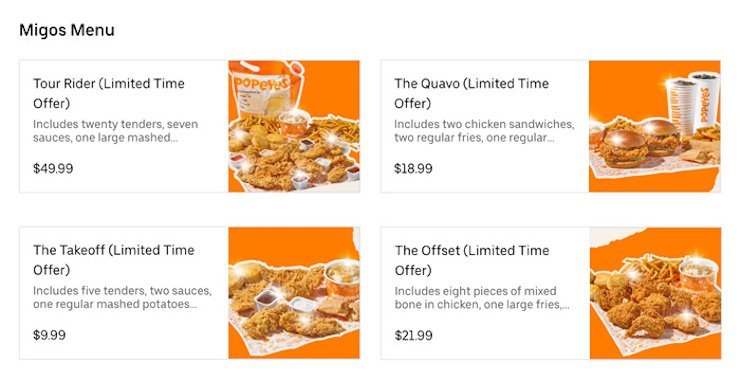Open The Takeoff tenders photo
The height and width of the screenshot is (381, 740).
point(294,293)
